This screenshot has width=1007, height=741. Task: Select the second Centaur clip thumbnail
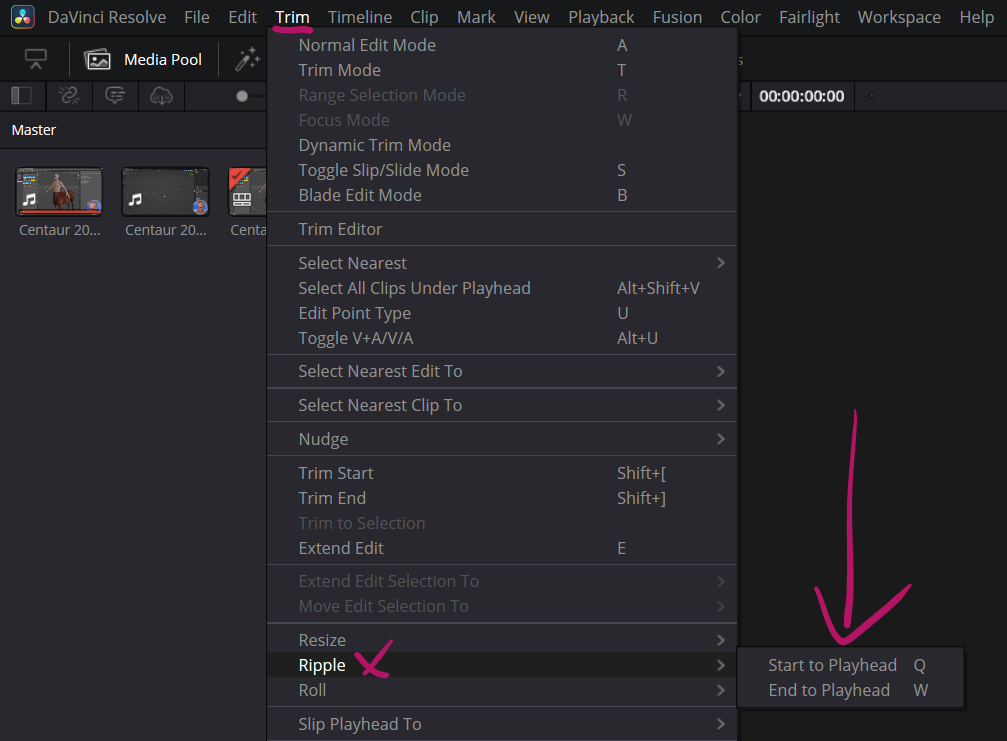[165, 192]
